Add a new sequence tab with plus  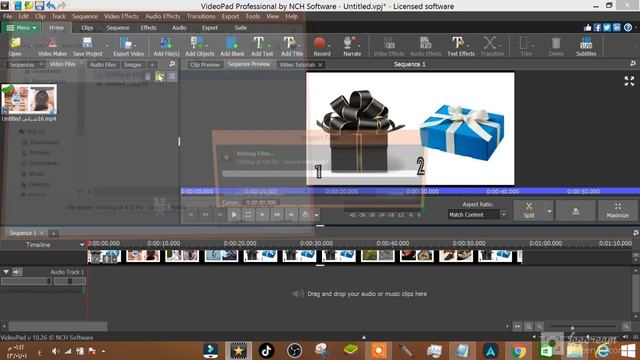53,233
